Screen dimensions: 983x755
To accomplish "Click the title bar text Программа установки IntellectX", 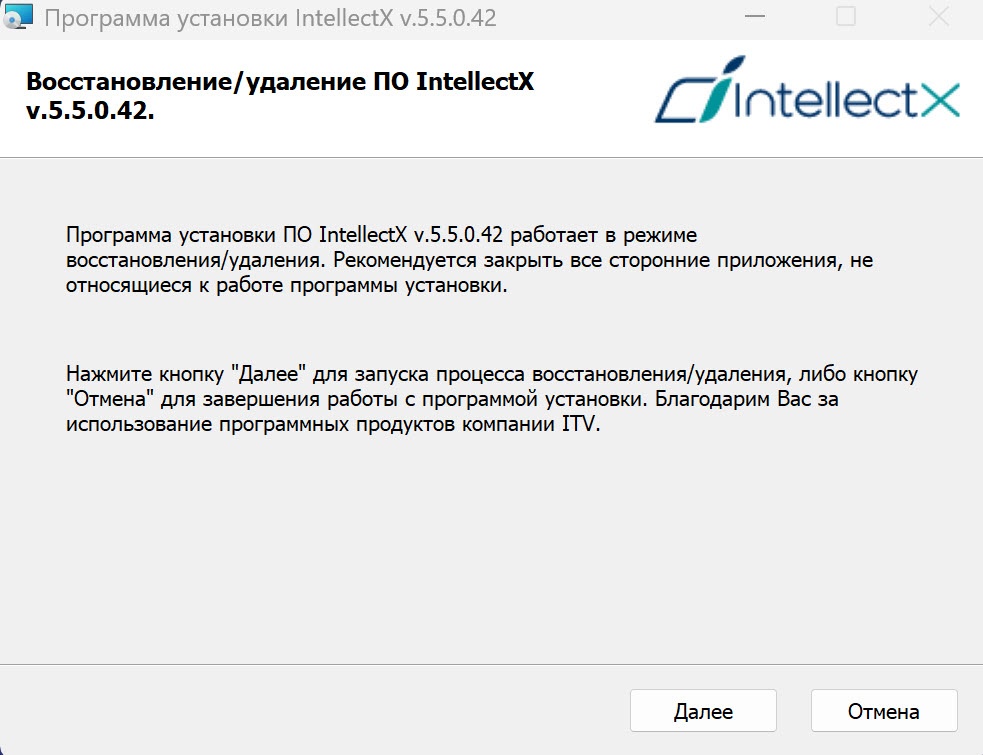I will pyautogui.click(x=219, y=18).
